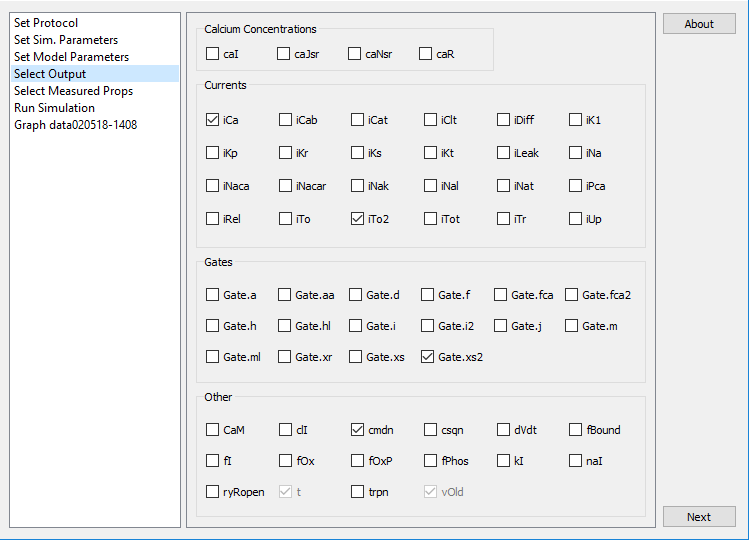Tick the Gate.ml checkbox
Screen dimensions: 749x540
[212, 356]
